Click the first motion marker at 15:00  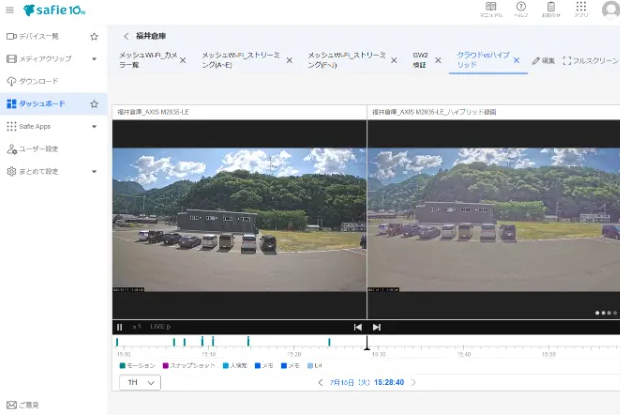(117, 342)
